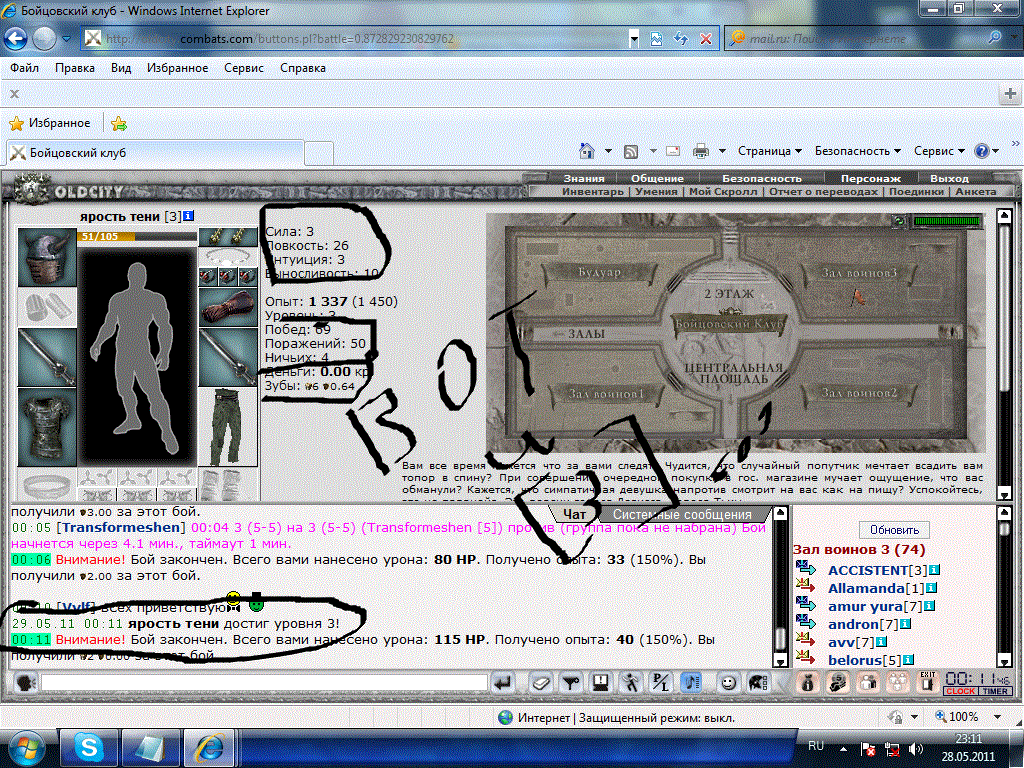
Task: Click the eraser clear chat icon
Action: pos(542,683)
